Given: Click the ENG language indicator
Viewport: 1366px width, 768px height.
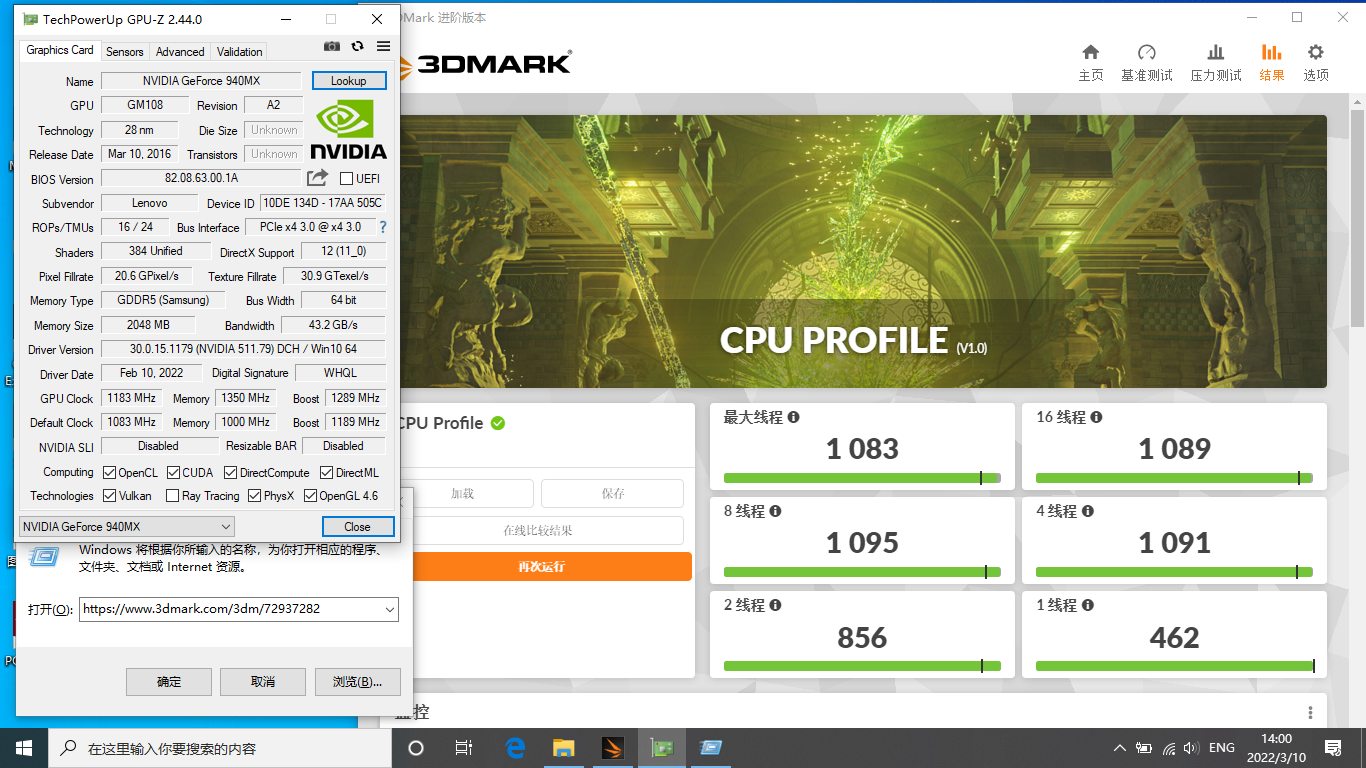Looking at the screenshot, I should pos(1222,748).
